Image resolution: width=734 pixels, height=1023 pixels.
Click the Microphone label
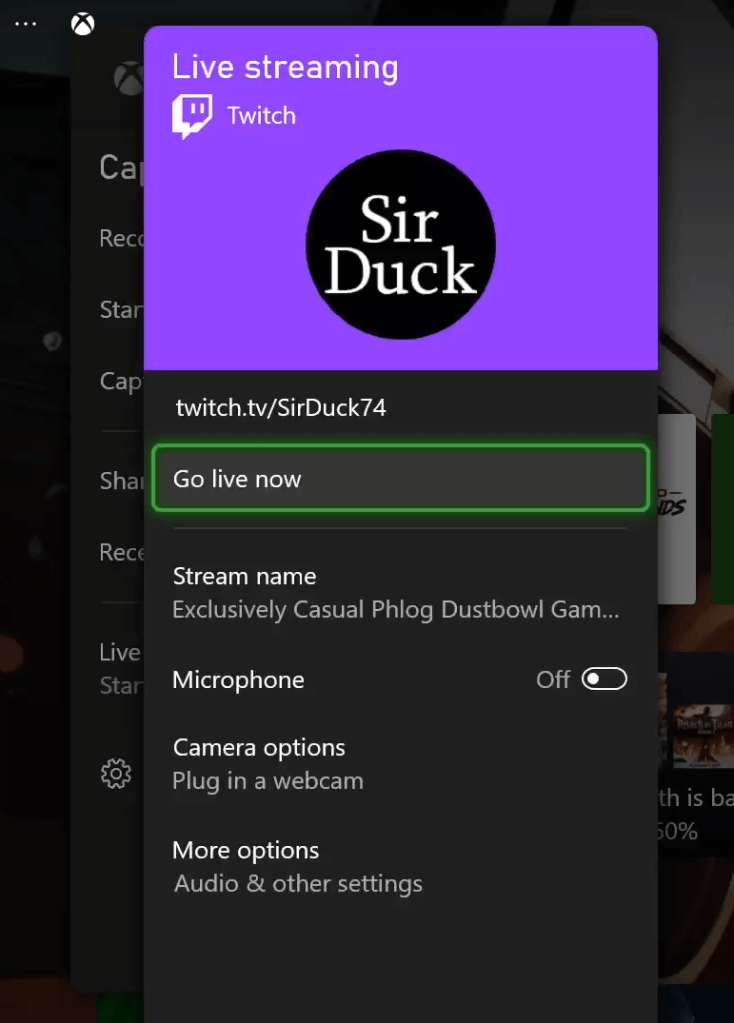coord(238,680)
